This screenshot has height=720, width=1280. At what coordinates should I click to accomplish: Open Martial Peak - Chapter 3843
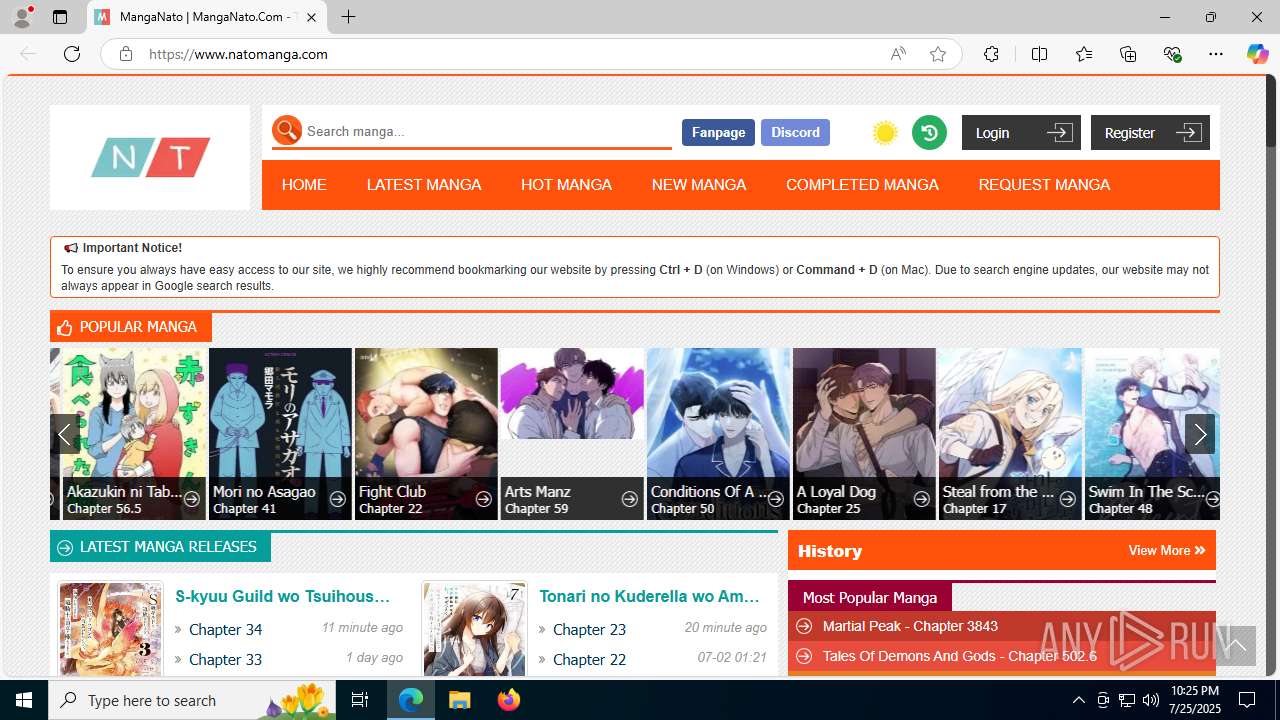tap(910, 626)
